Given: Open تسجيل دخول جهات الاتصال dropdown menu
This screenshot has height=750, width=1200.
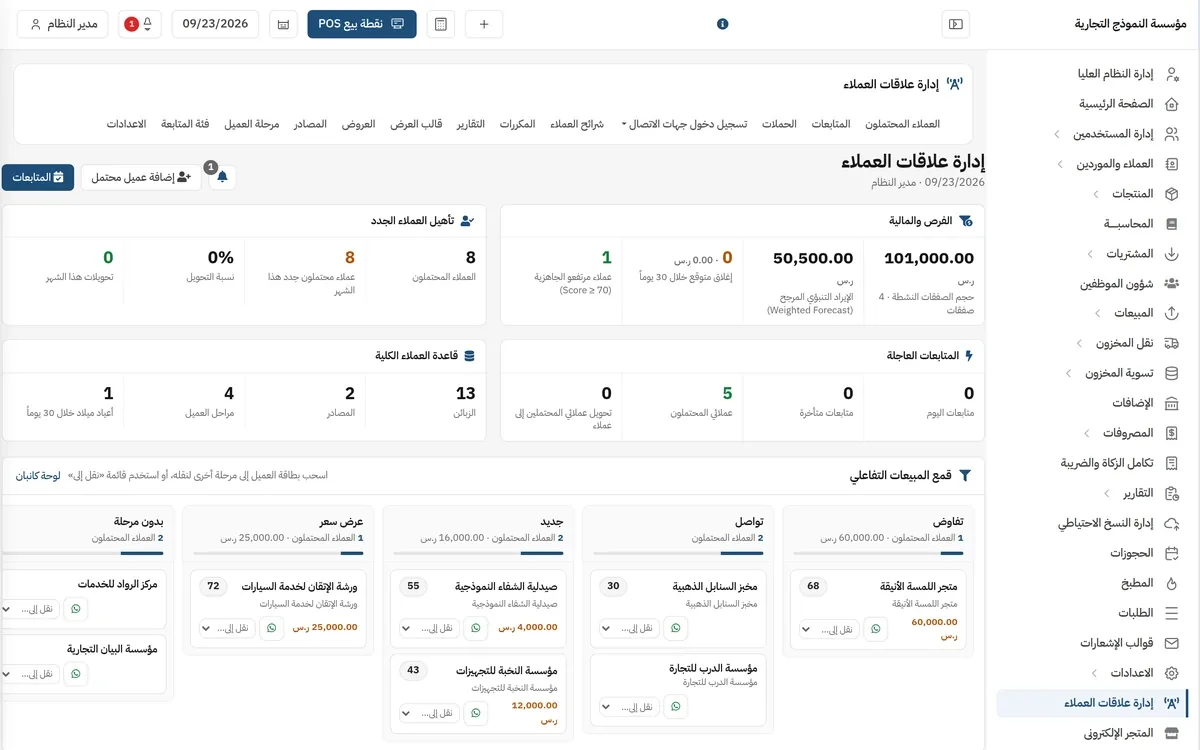Looking at the screenshot, I should [684, 124].
